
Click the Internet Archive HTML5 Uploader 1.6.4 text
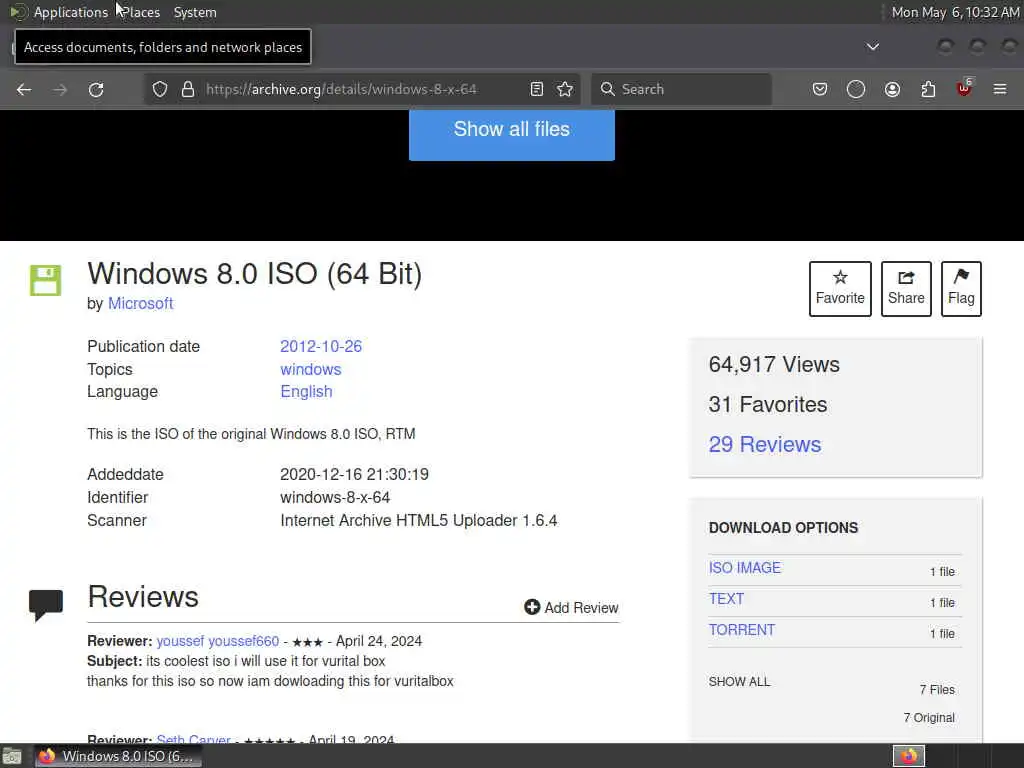point(419,520)
